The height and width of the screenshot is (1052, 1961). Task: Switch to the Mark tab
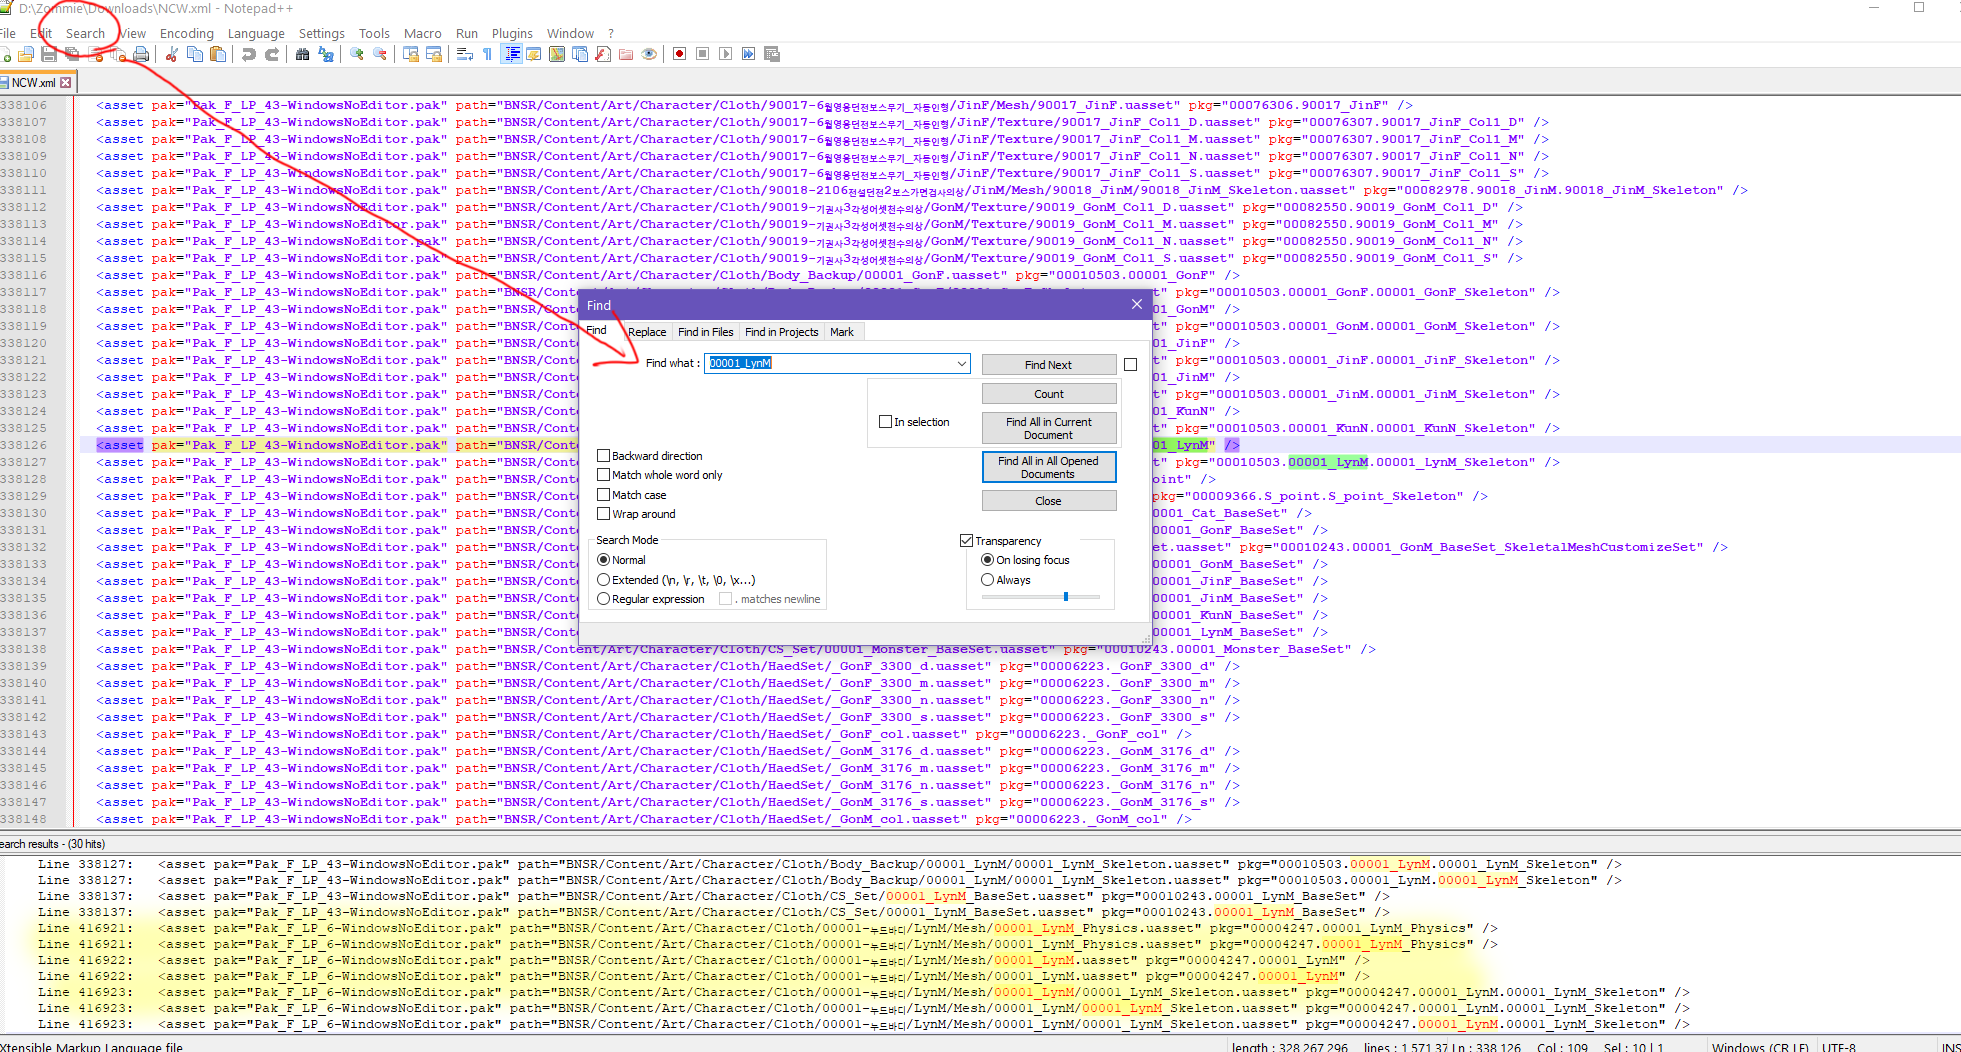842,332
